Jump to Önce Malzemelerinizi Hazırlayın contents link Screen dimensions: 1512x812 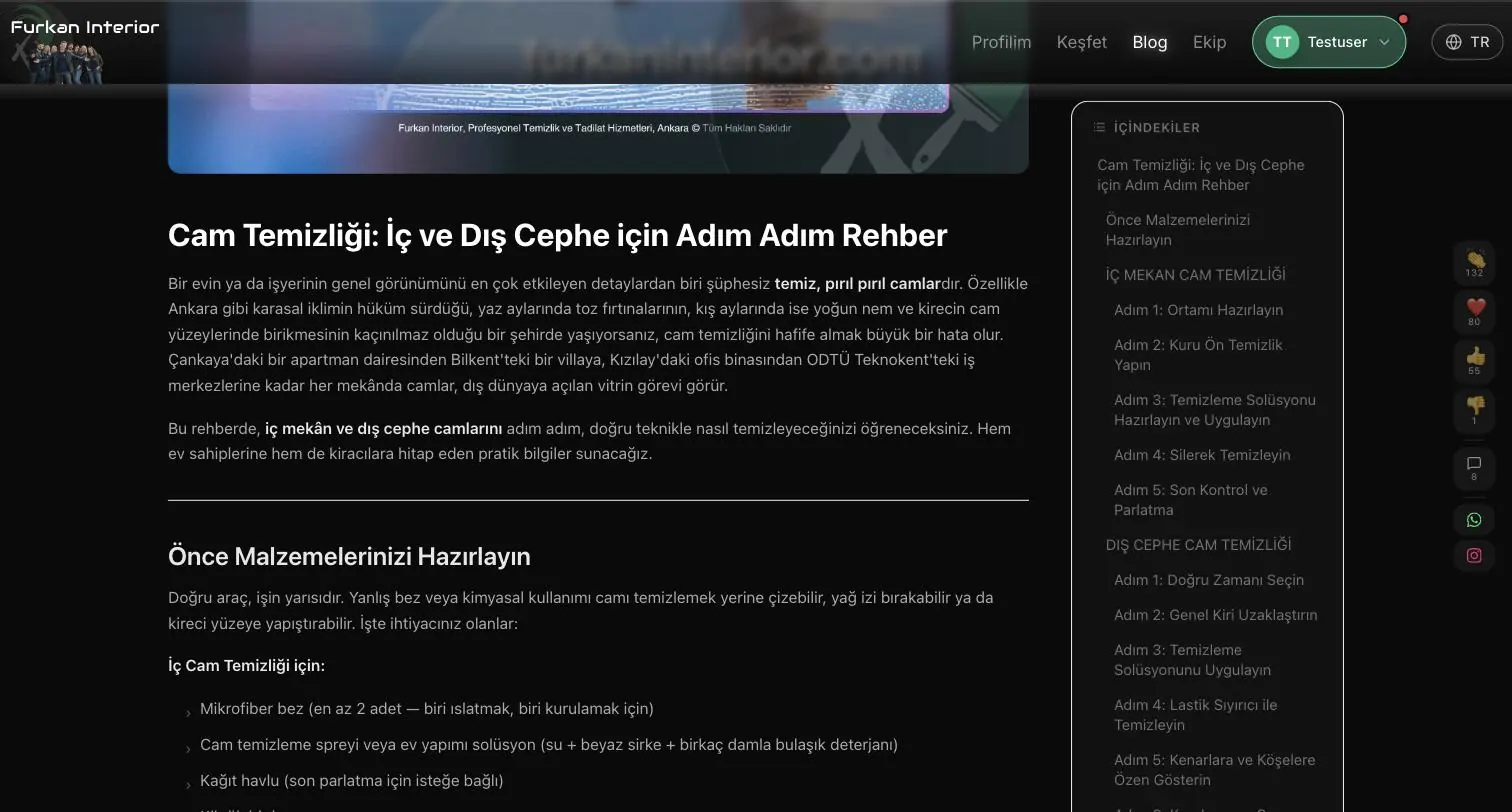coord(1178,230)
